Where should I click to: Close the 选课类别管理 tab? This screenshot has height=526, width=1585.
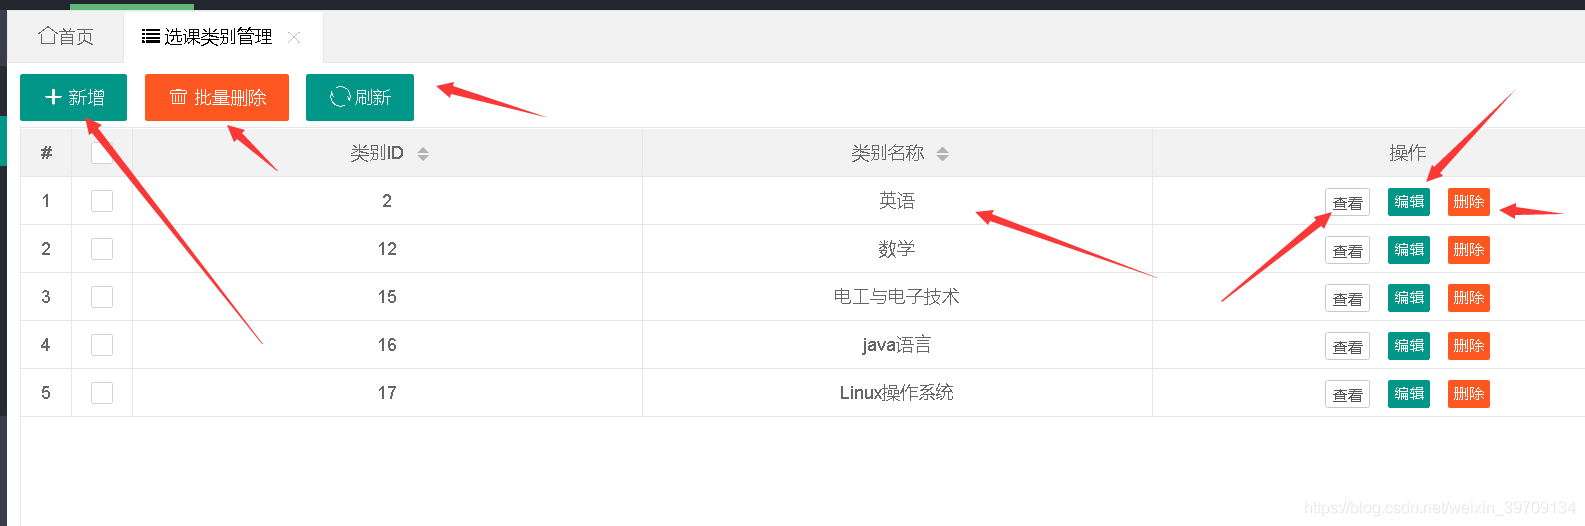(294, 37)
